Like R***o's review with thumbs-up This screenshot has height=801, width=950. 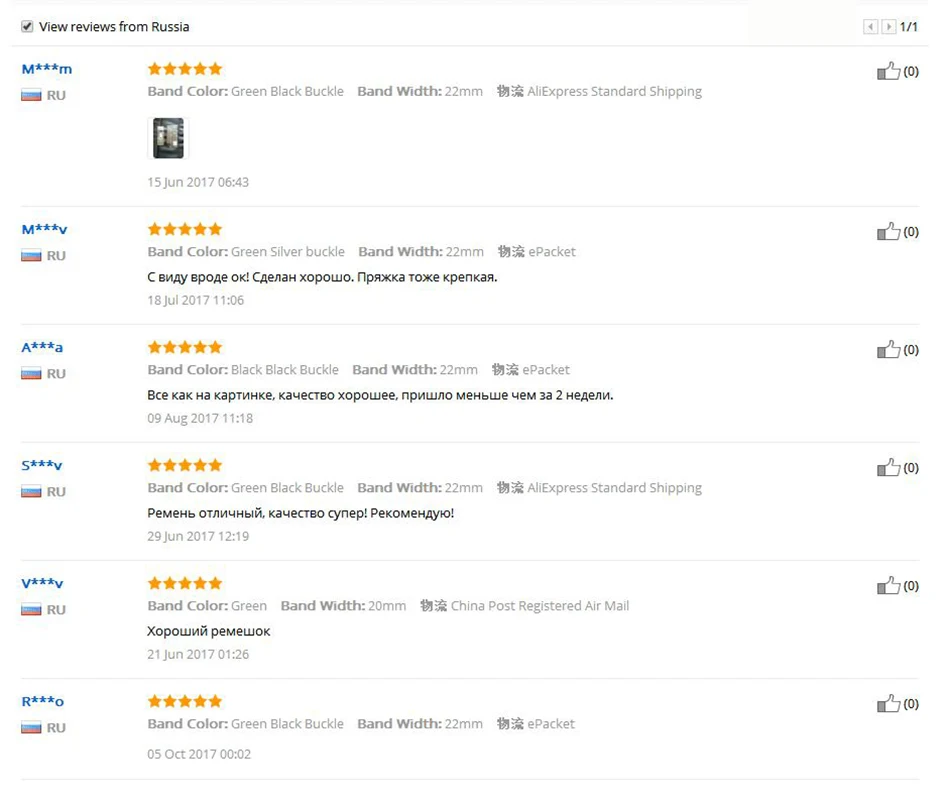pyautogui.click(x=888, y=704)
